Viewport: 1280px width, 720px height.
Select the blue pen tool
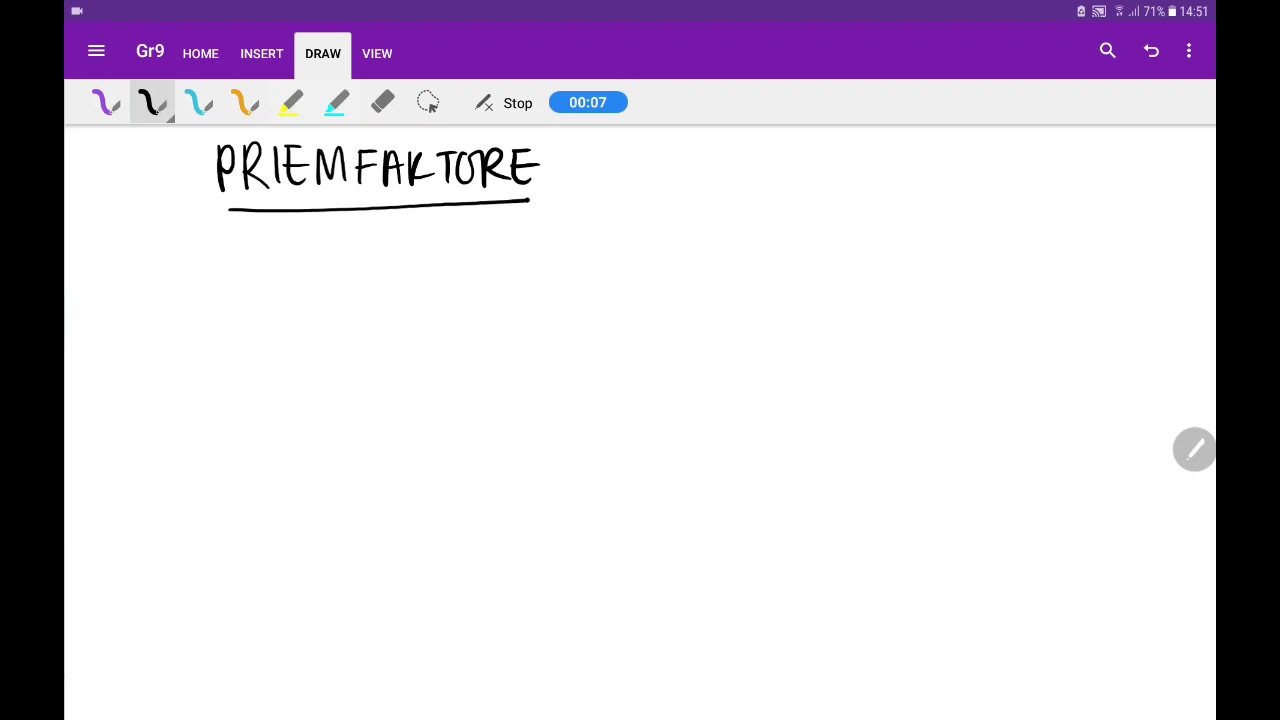[x=198, y=102]
